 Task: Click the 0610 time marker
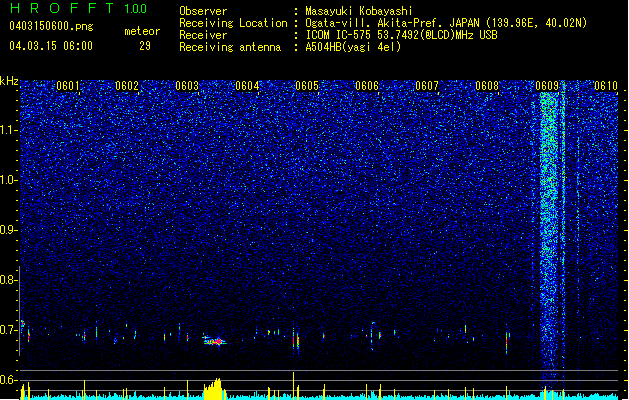pos(606,86)
